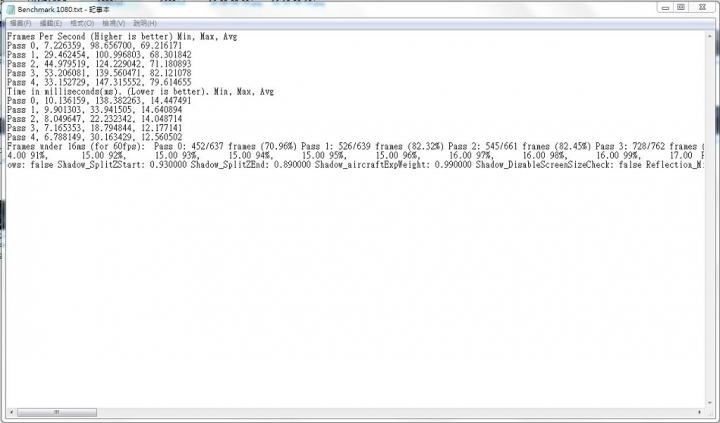Click the Notepad icon in title bar
This screenshot has width=720, height=423.
tap(11, 10)
